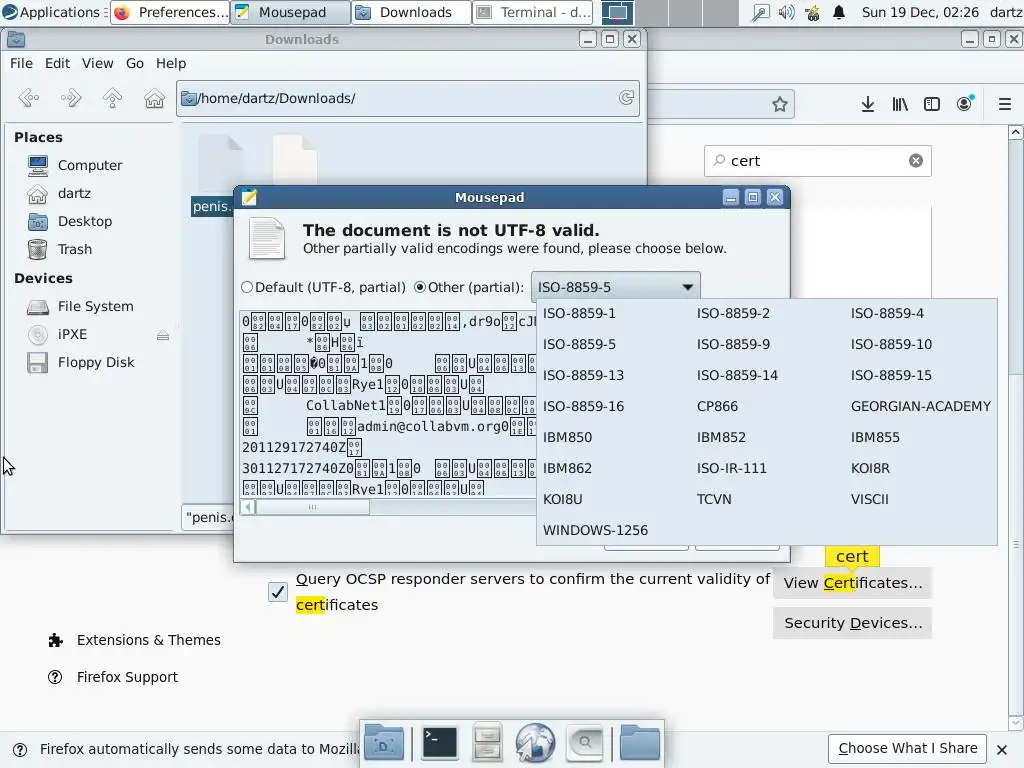The width and height of the screenshot is (1024, 768).
Task: Choose KOI8R encoding
Action: (x=870, y=468)
